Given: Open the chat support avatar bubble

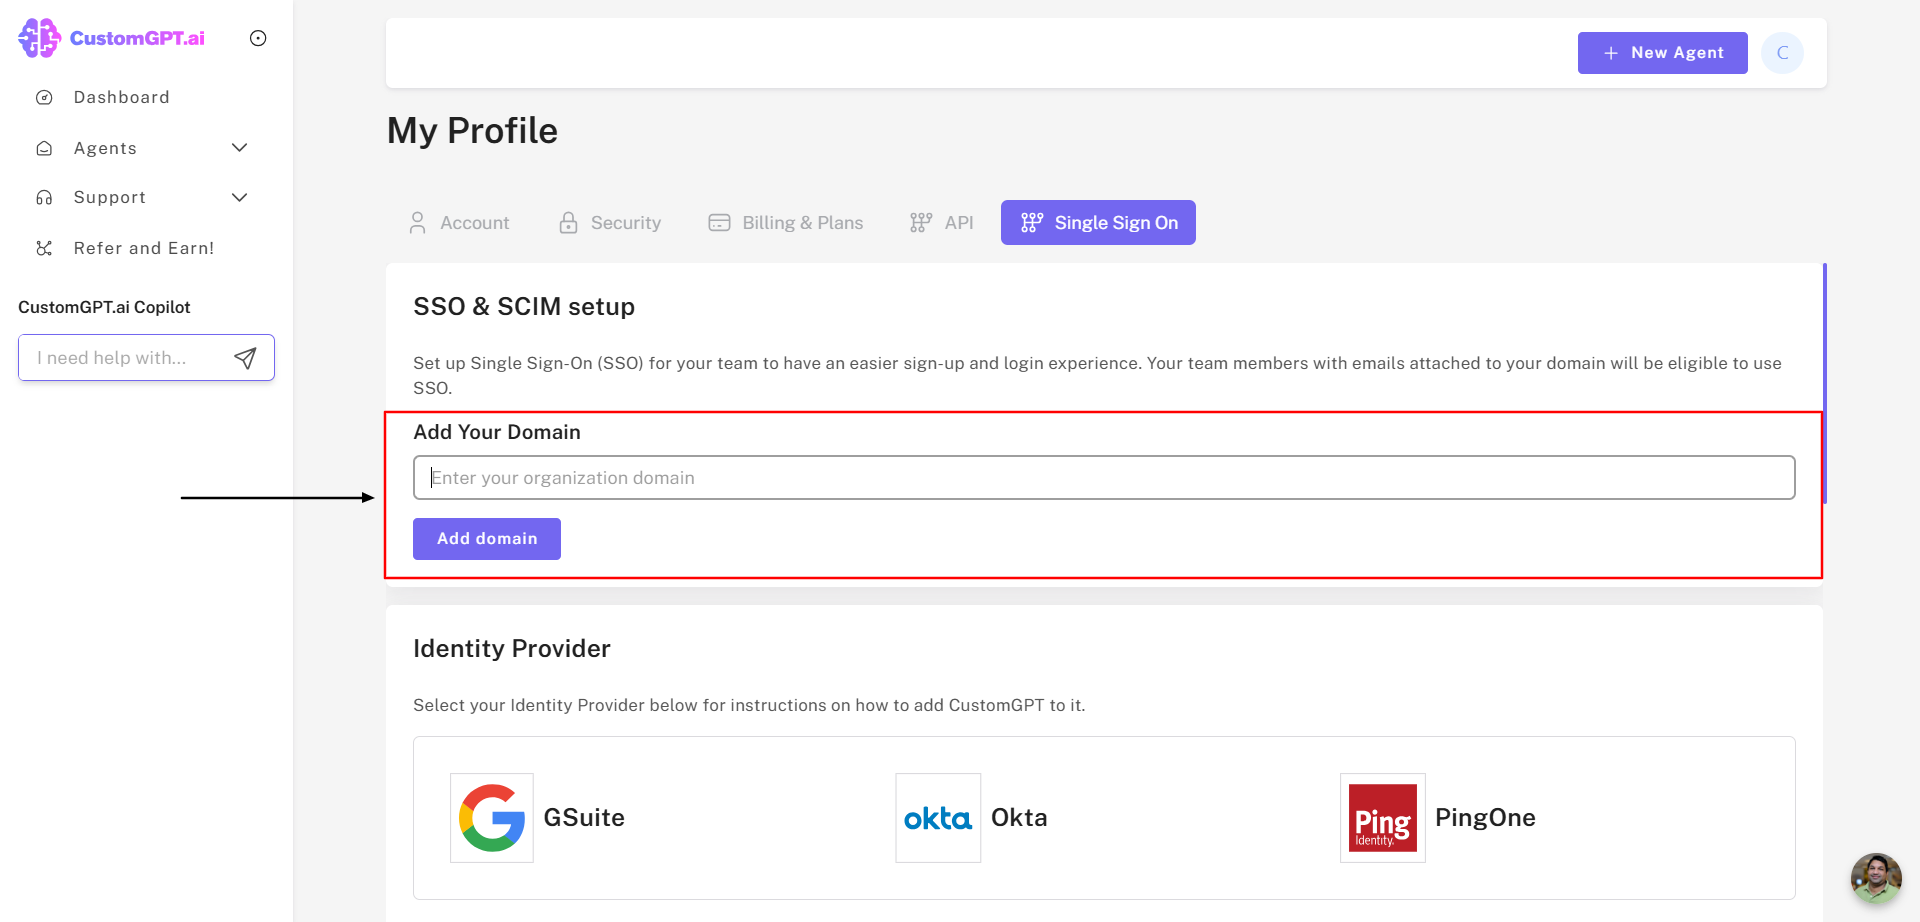Looking at the screenshot, I should 1876,878.
